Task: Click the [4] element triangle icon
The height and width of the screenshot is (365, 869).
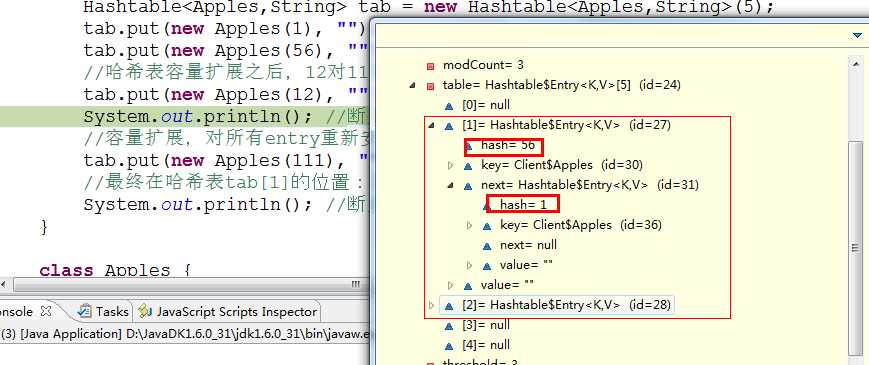Action: coord(449,345)
